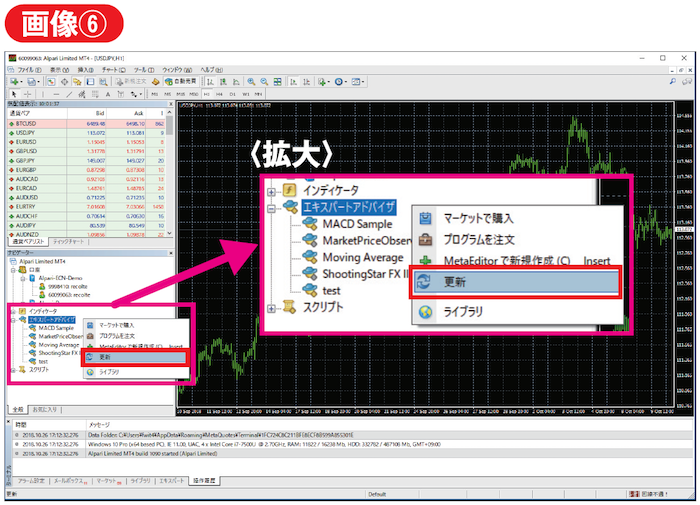Click the tile windows icon

(278, 82)
